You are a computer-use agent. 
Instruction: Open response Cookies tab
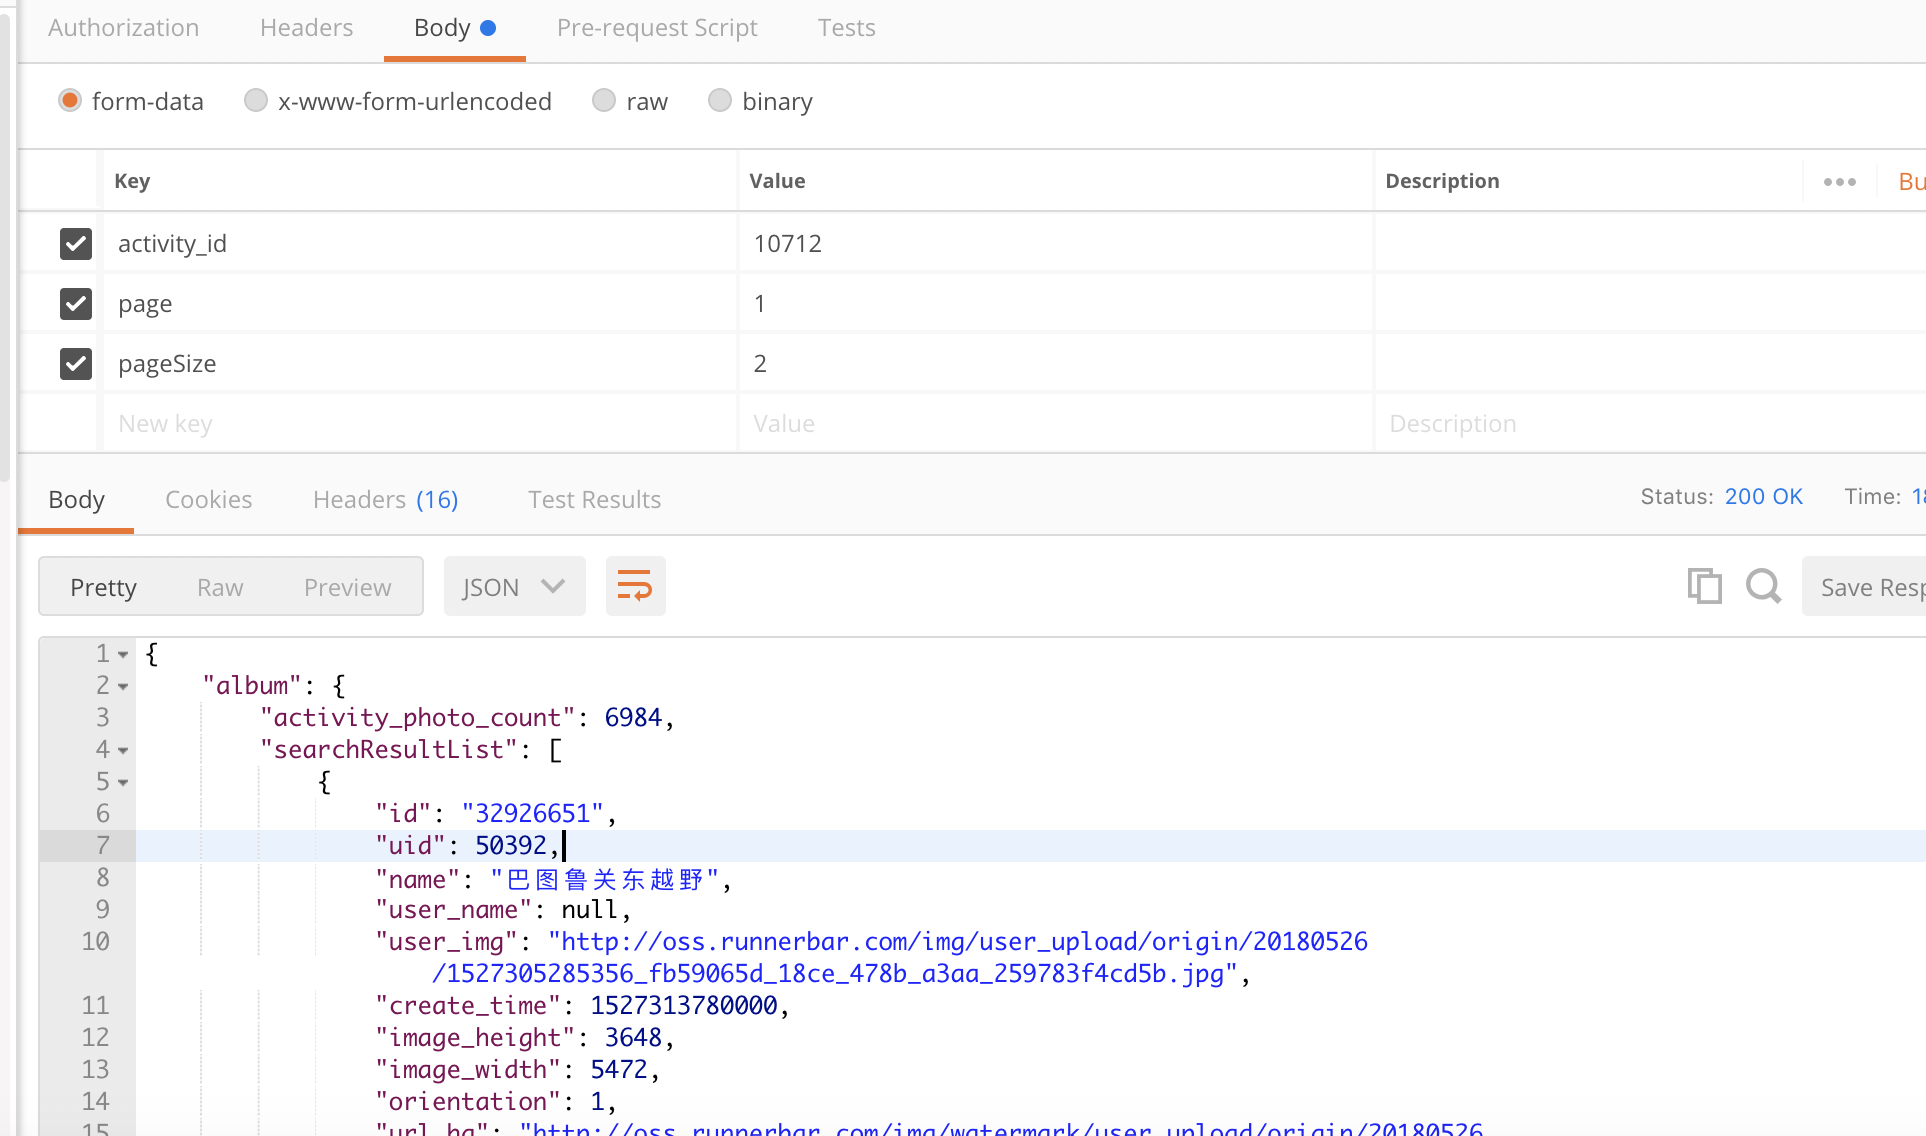click(208, 499)
